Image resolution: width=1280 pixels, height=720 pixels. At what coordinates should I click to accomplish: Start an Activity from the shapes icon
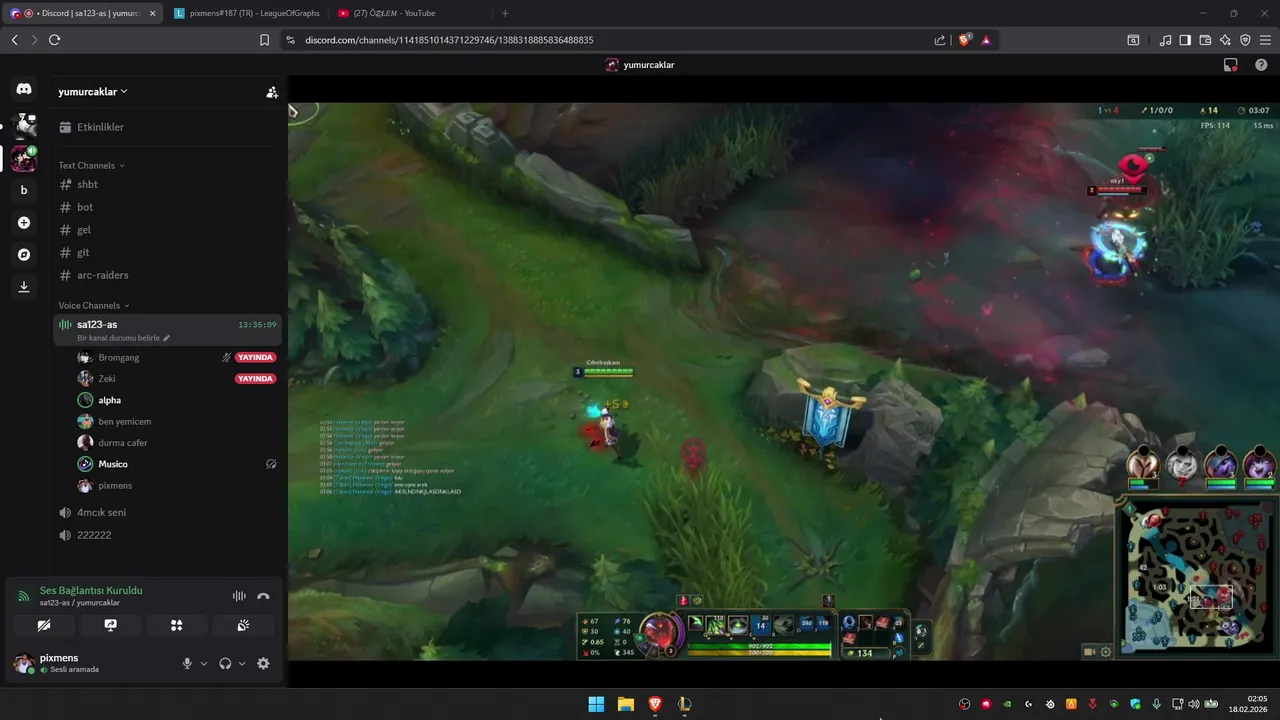176,625
